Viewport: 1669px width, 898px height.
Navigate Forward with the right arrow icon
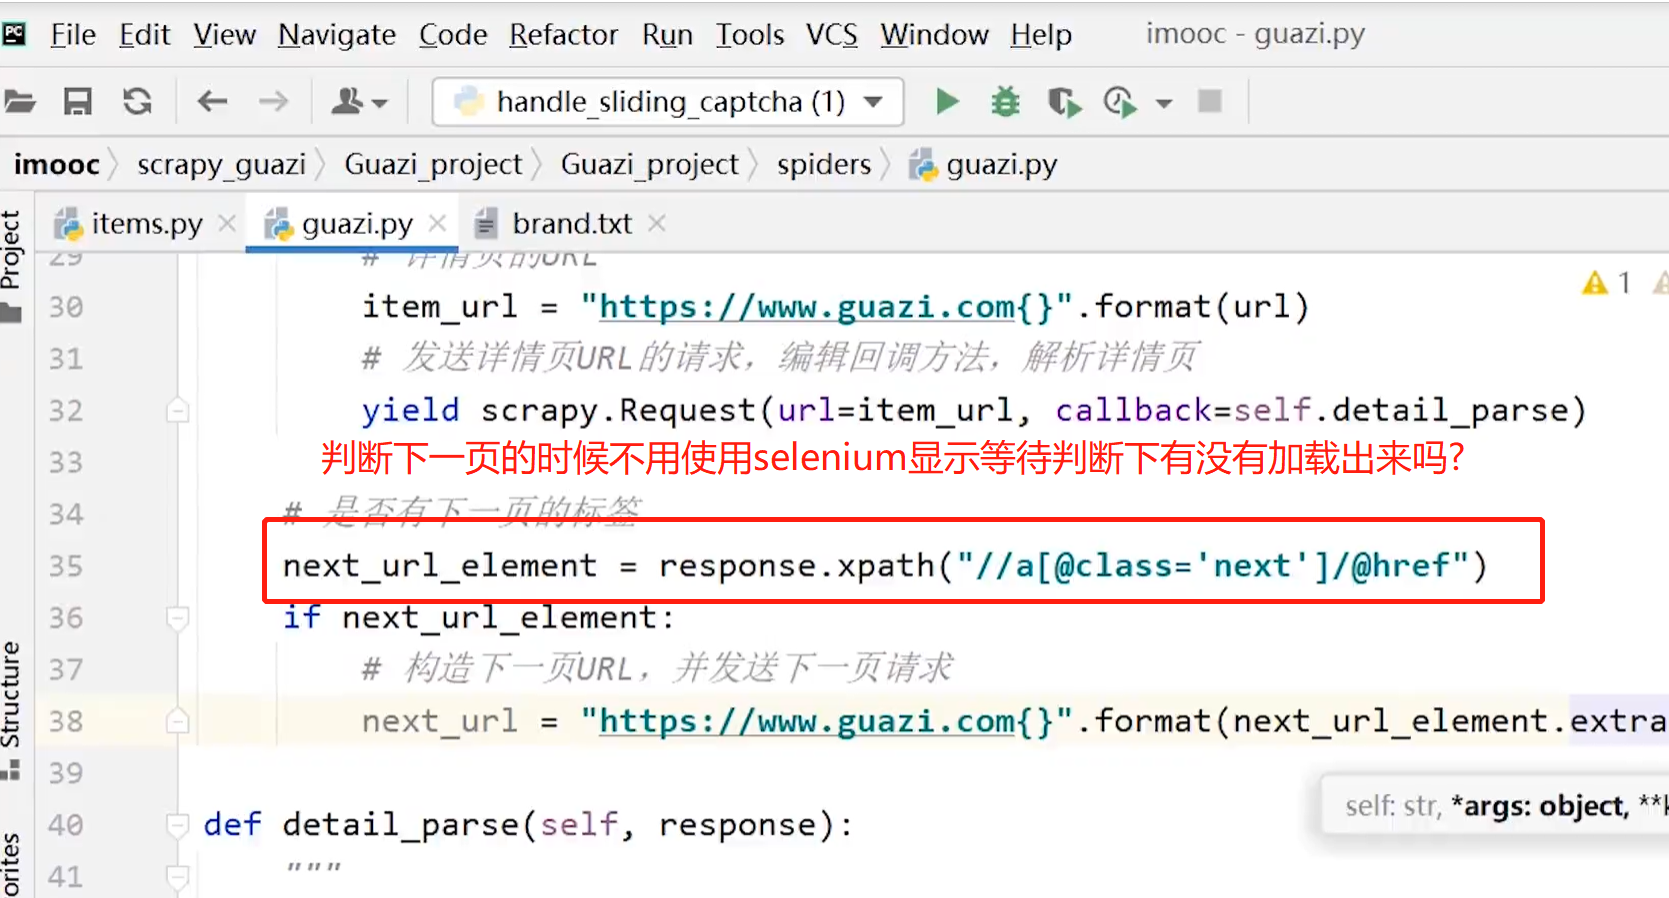point(273,102)
